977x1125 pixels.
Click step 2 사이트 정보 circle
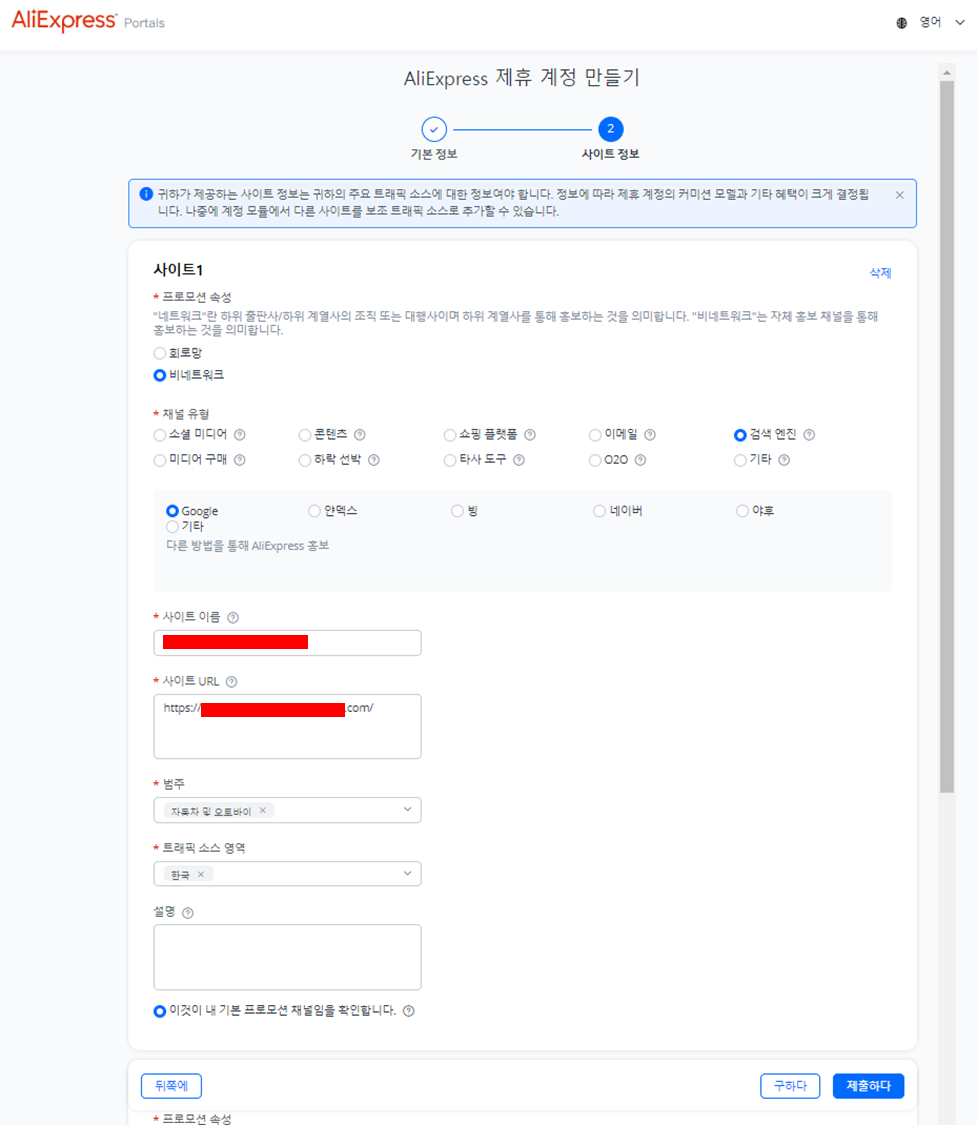[610, 129]
